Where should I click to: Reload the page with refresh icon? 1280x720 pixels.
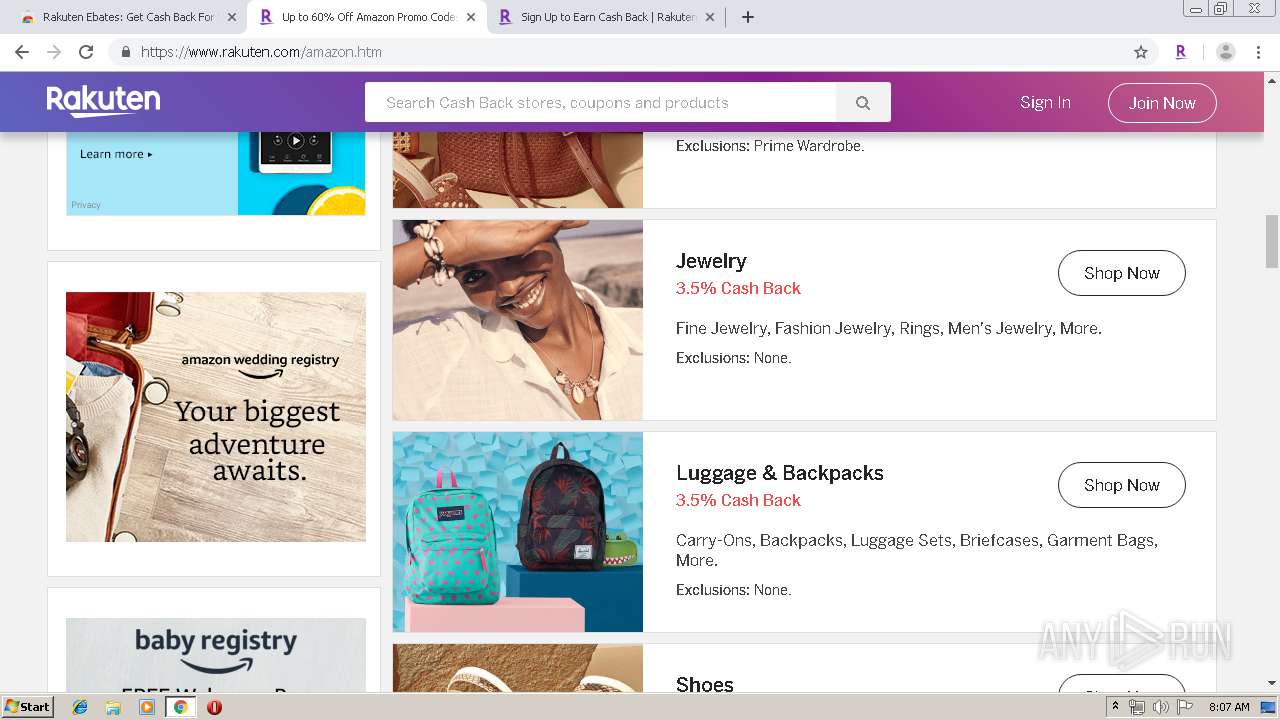point(86,52)
